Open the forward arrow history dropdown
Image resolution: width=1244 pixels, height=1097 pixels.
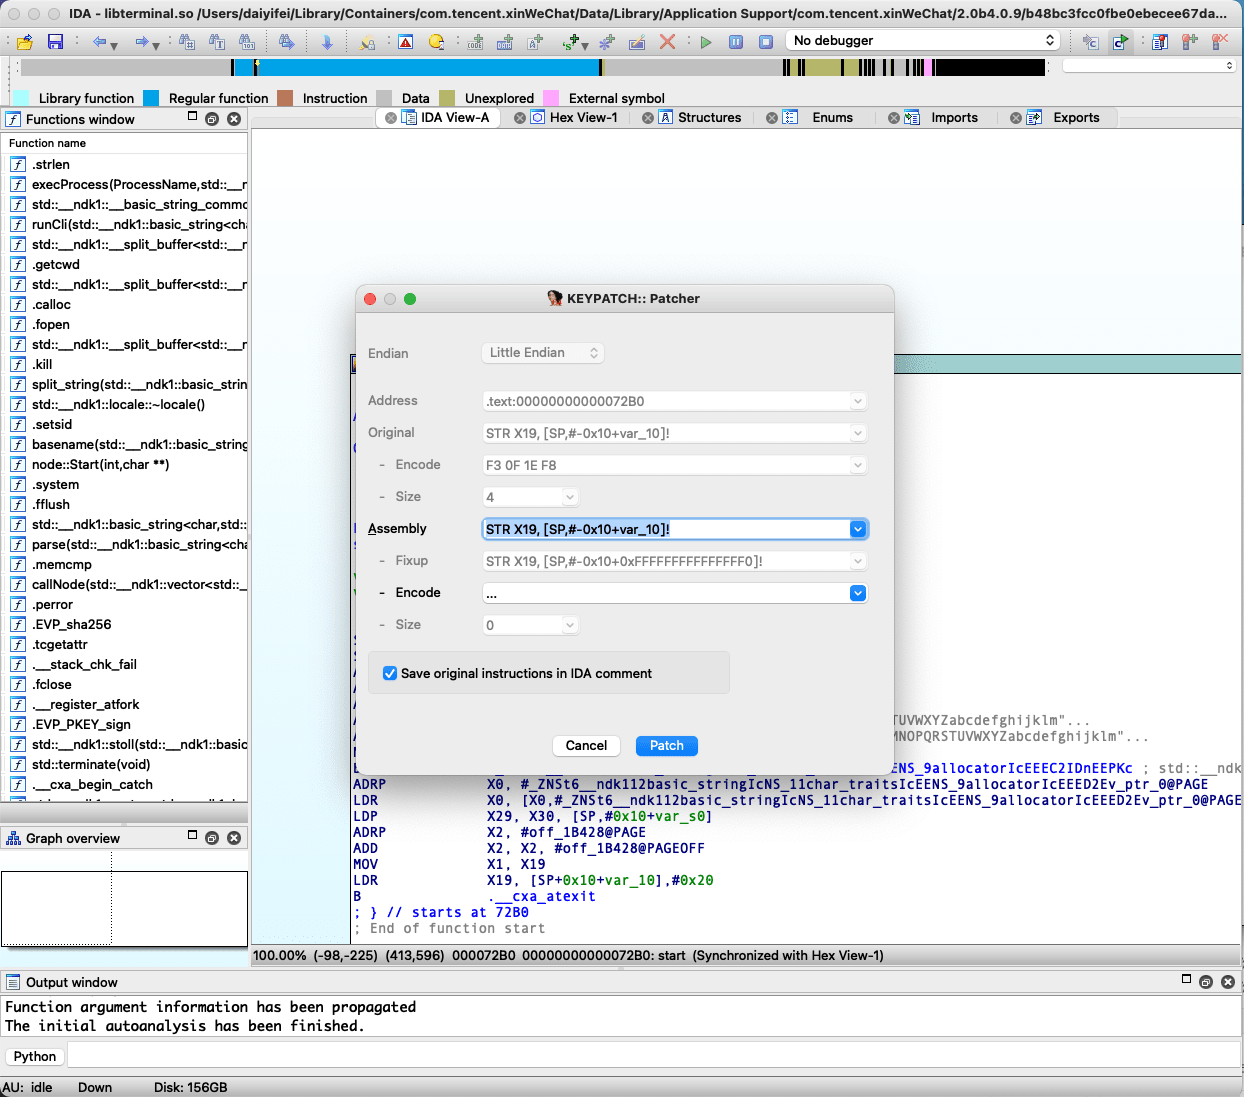tap(157, 46)
